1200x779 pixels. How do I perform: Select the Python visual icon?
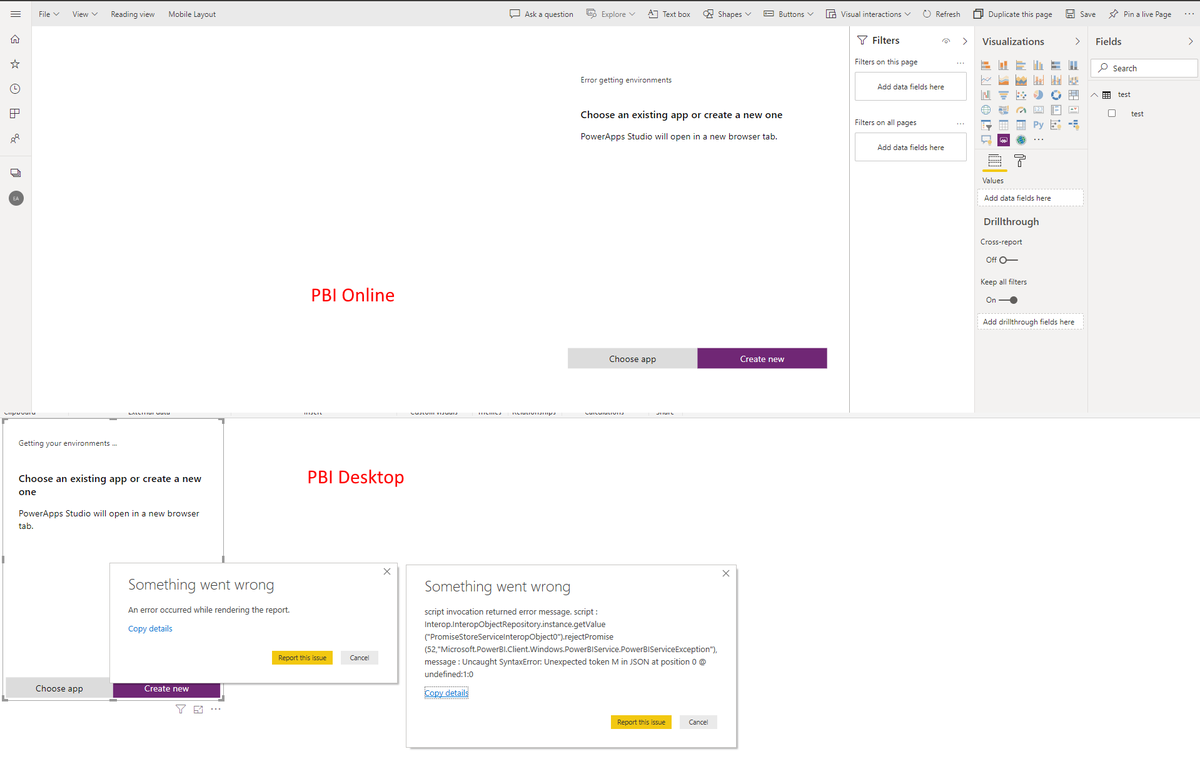click(x=1038, y=124)
